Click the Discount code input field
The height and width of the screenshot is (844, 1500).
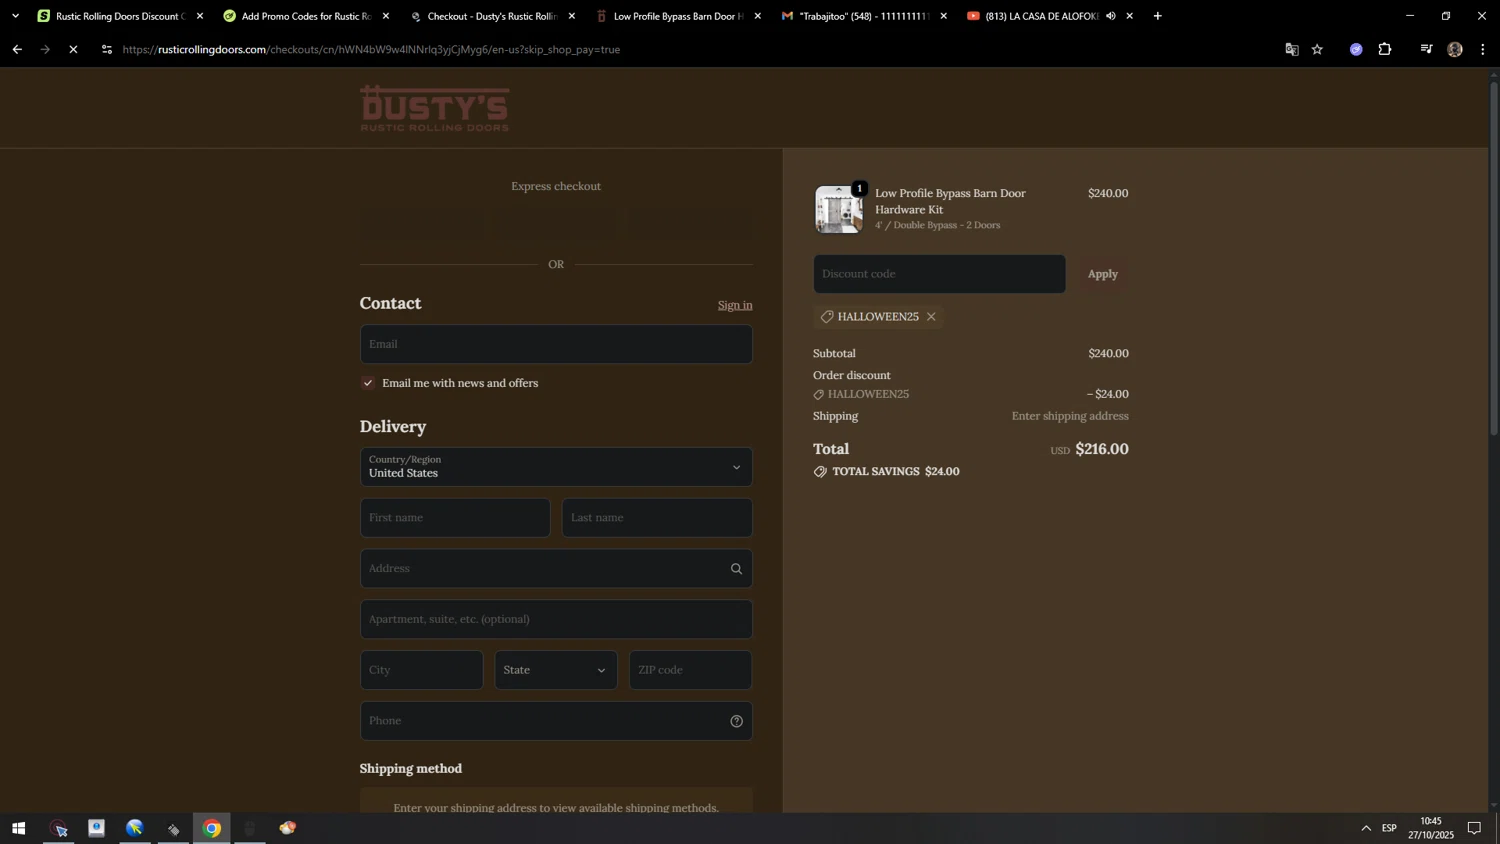coord(939,274)
